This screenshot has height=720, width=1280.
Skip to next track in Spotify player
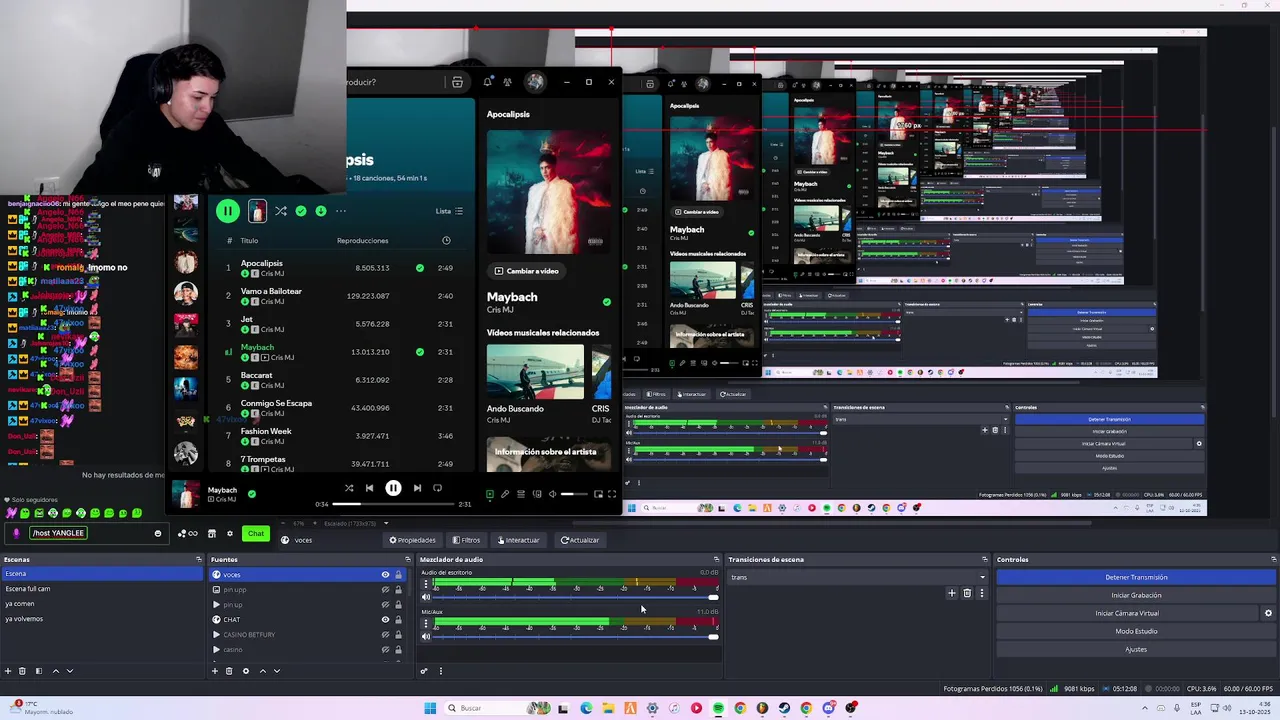point(417,488)
